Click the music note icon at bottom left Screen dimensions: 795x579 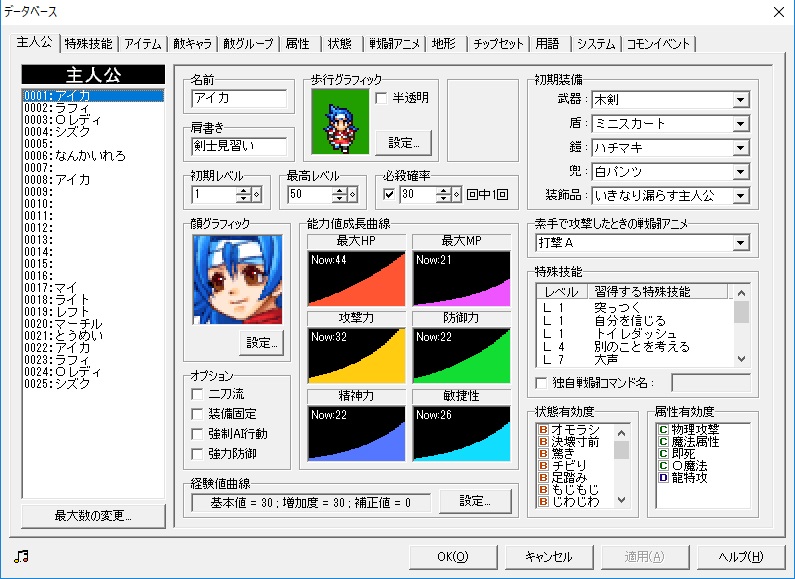[x=21, y=557]
